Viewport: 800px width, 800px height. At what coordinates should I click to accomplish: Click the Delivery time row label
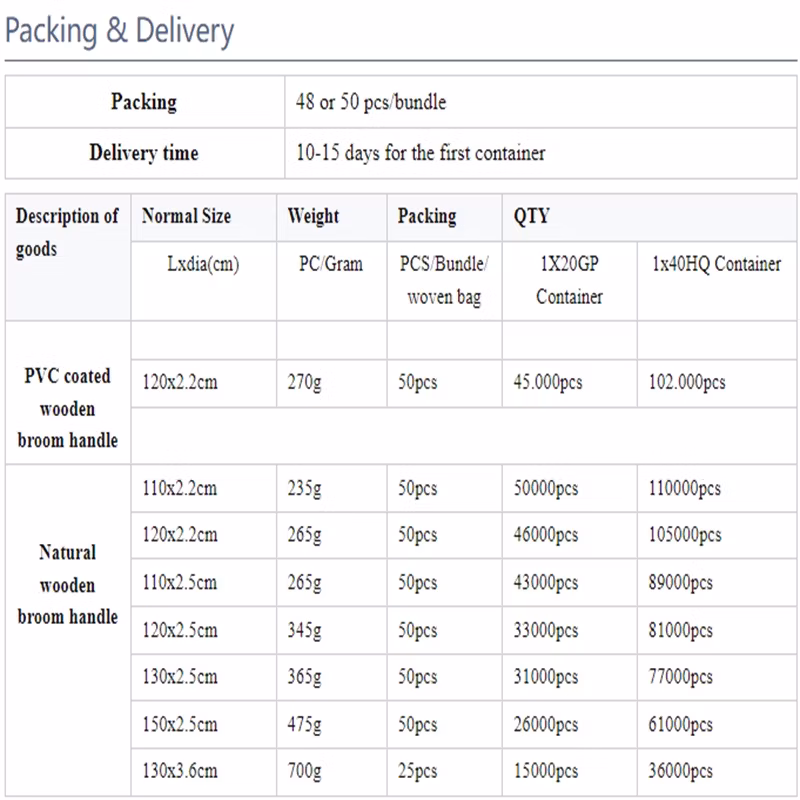tap(144, 153)
